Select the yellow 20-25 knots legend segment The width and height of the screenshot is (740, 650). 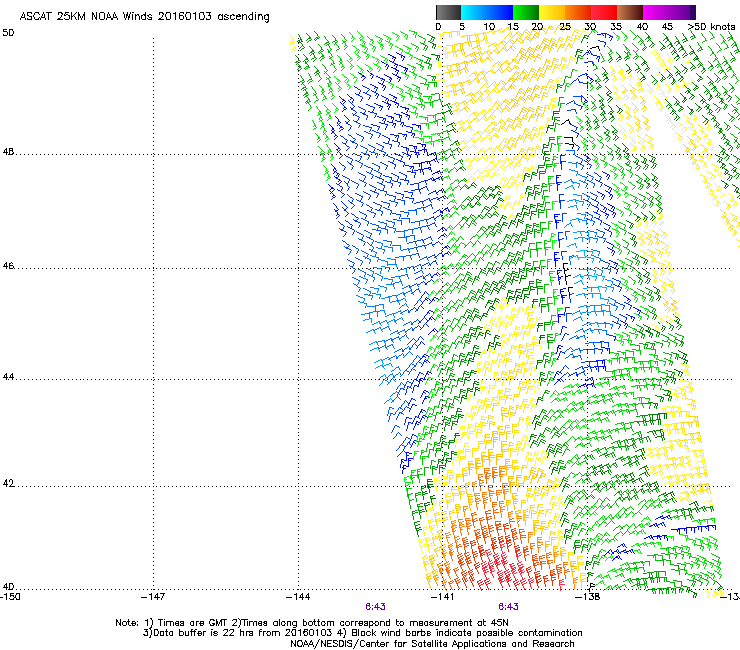[x=552, y=12]
